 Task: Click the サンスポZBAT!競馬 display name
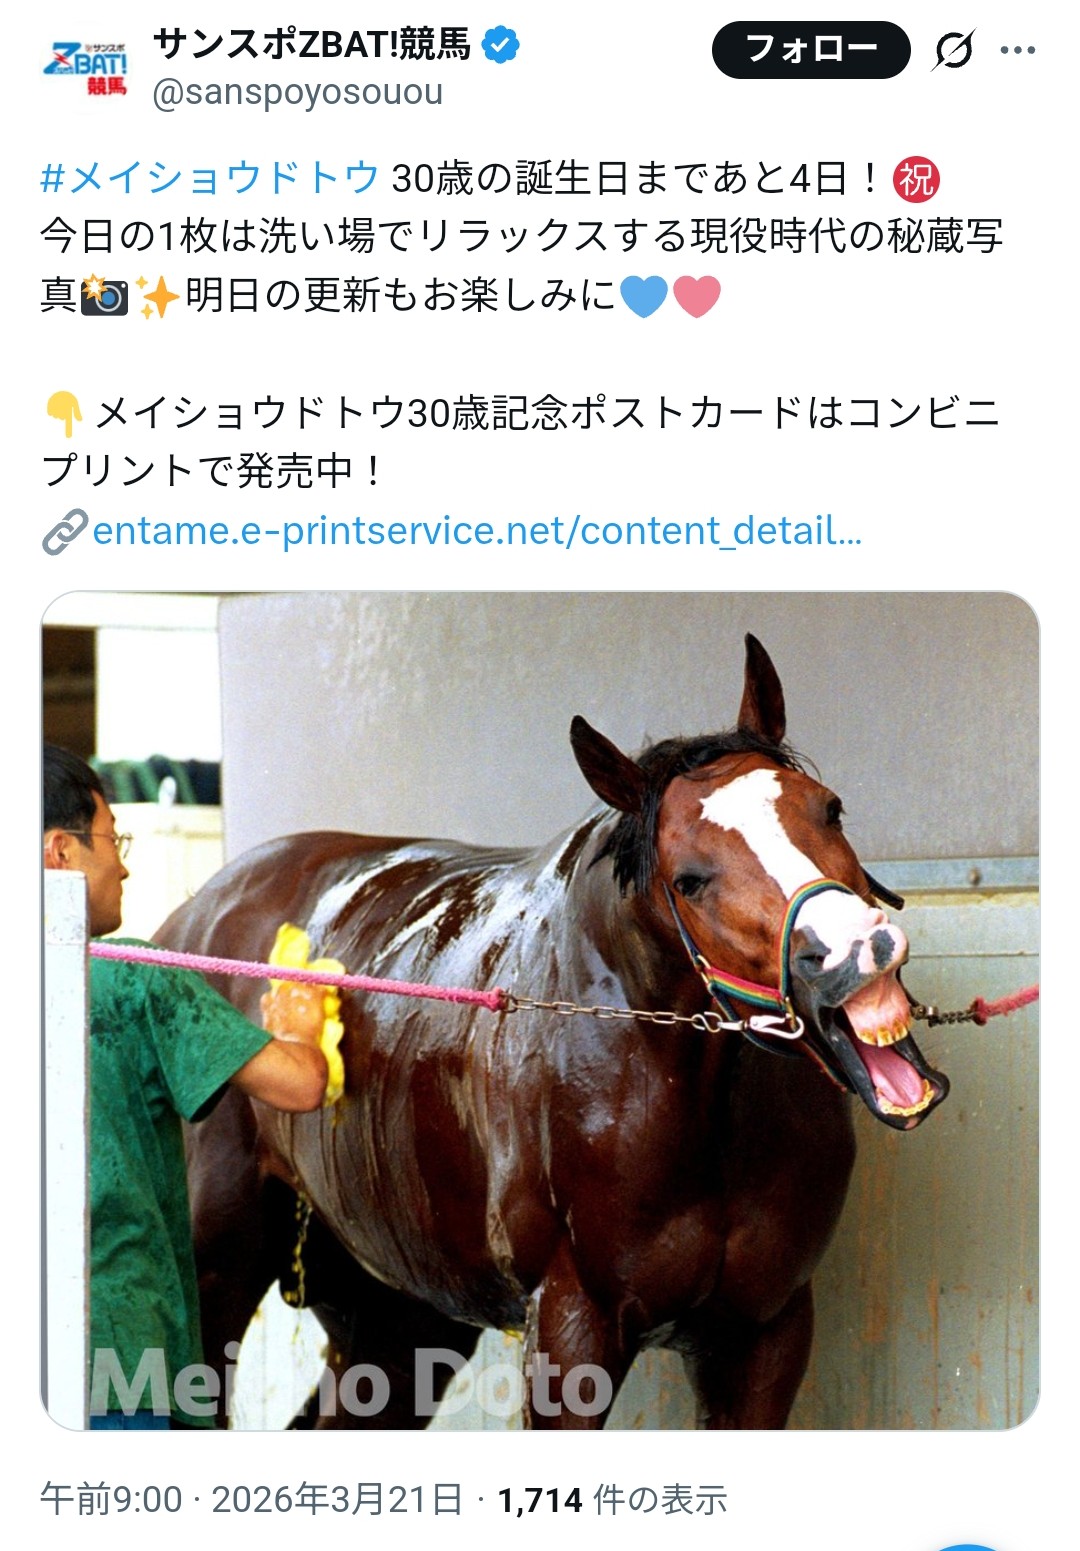point(311,44)
